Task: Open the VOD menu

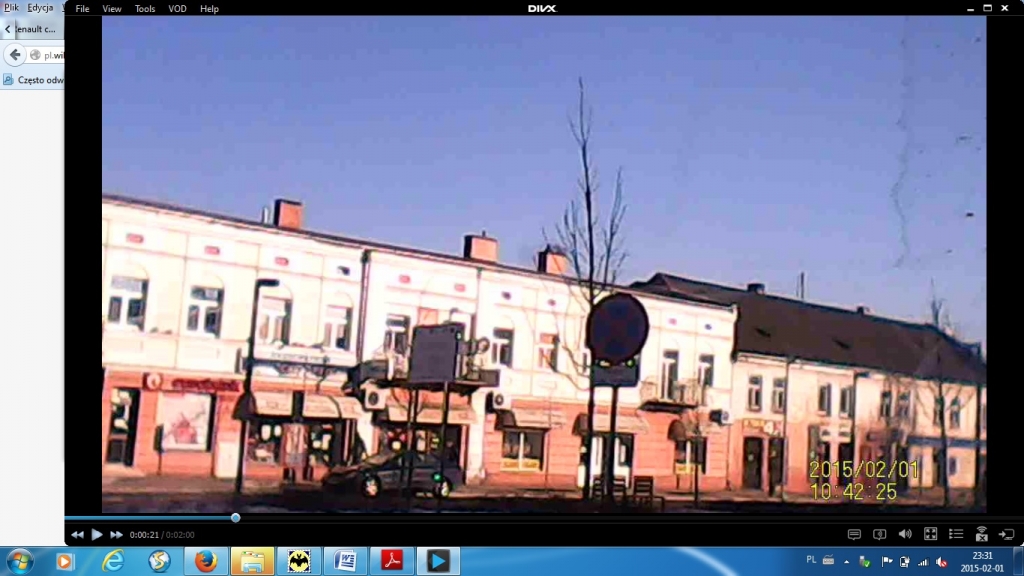Action: [177, 9]
